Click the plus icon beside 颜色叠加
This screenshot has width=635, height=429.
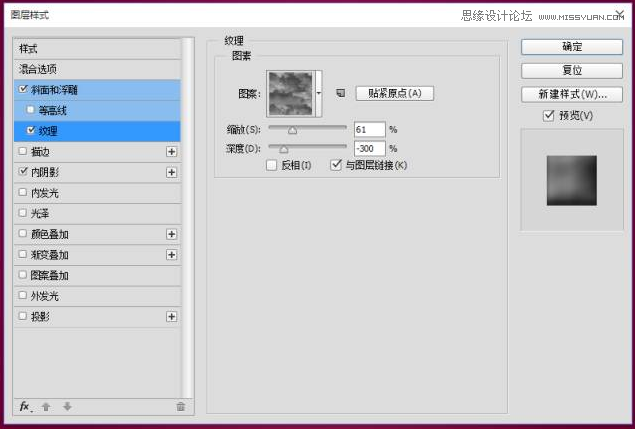(x=171, y=234)
